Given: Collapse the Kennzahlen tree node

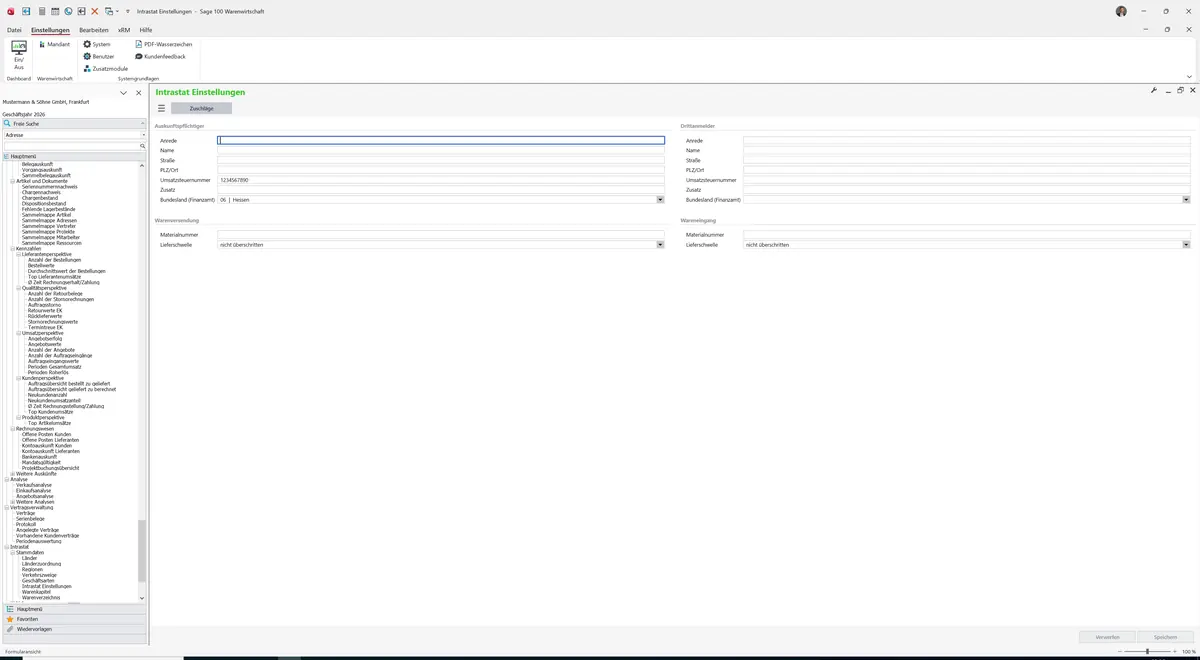Looking at the screenshot, I should [13, 248].
